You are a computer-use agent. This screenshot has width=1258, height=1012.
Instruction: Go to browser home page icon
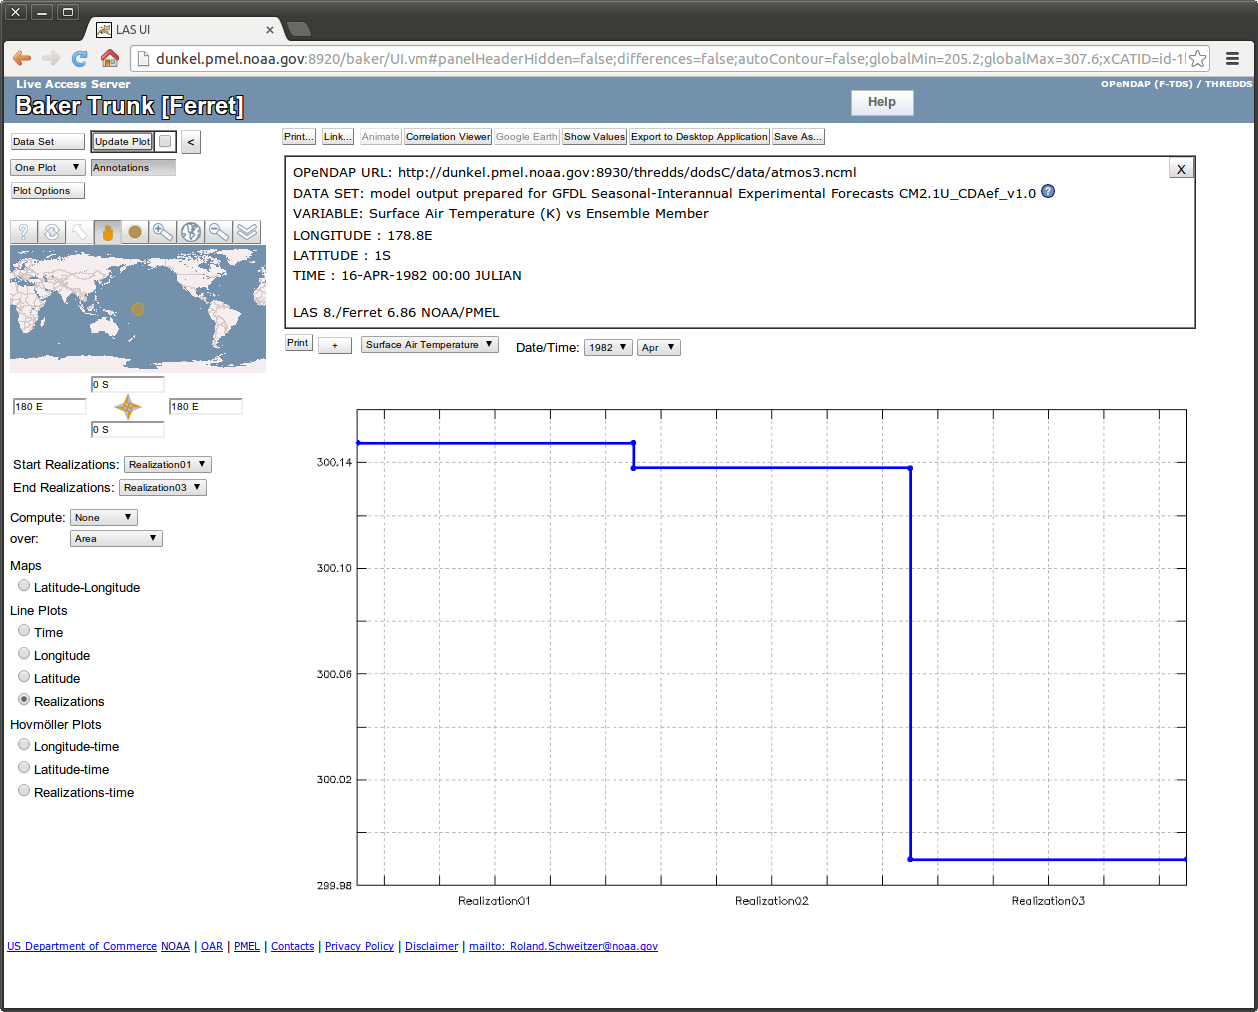(x=110, y=59)
